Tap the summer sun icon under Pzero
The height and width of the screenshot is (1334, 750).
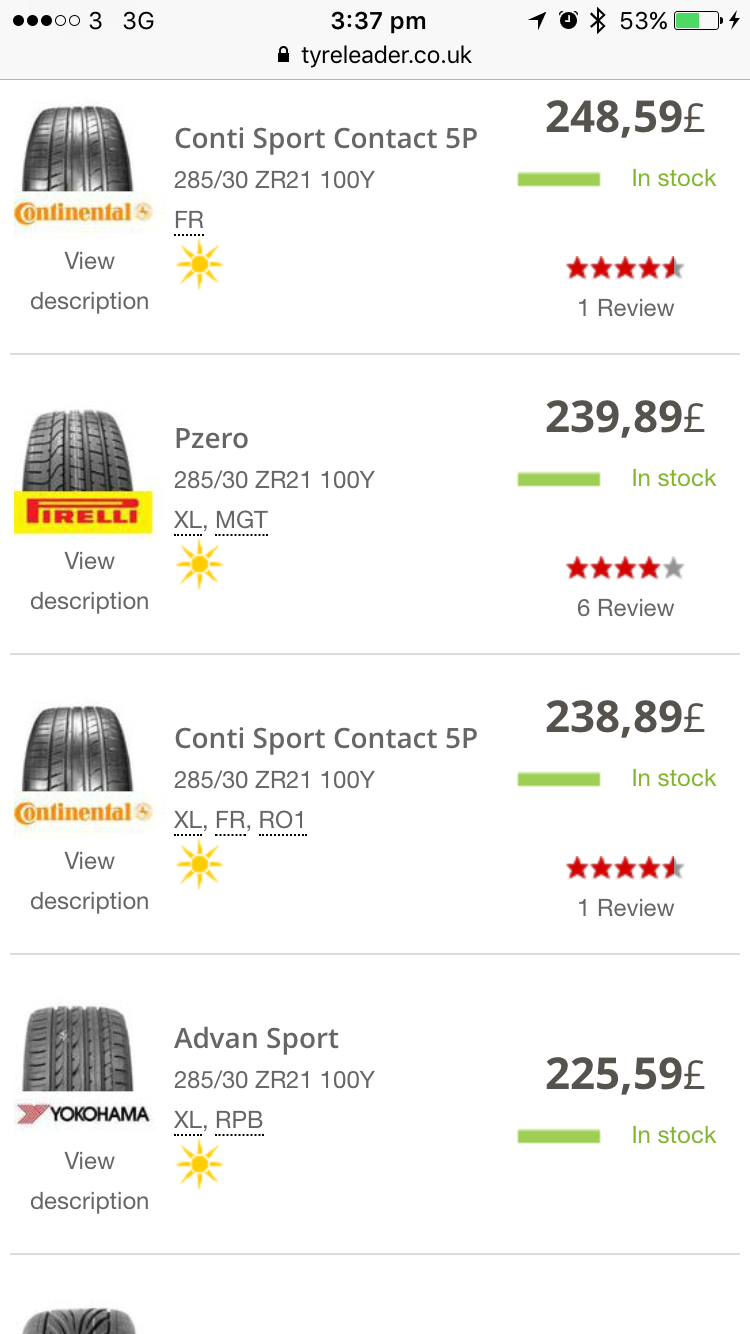point(199,565)
